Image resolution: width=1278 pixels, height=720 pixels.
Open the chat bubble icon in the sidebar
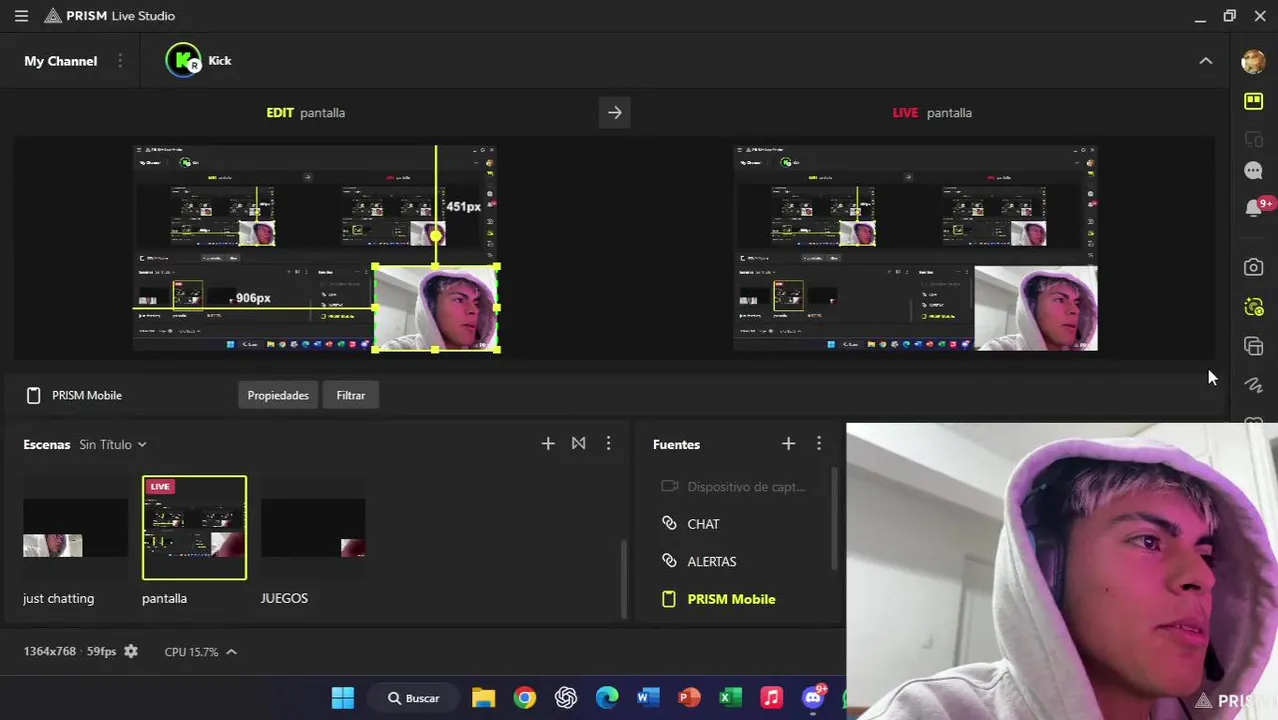point(1253,171)
